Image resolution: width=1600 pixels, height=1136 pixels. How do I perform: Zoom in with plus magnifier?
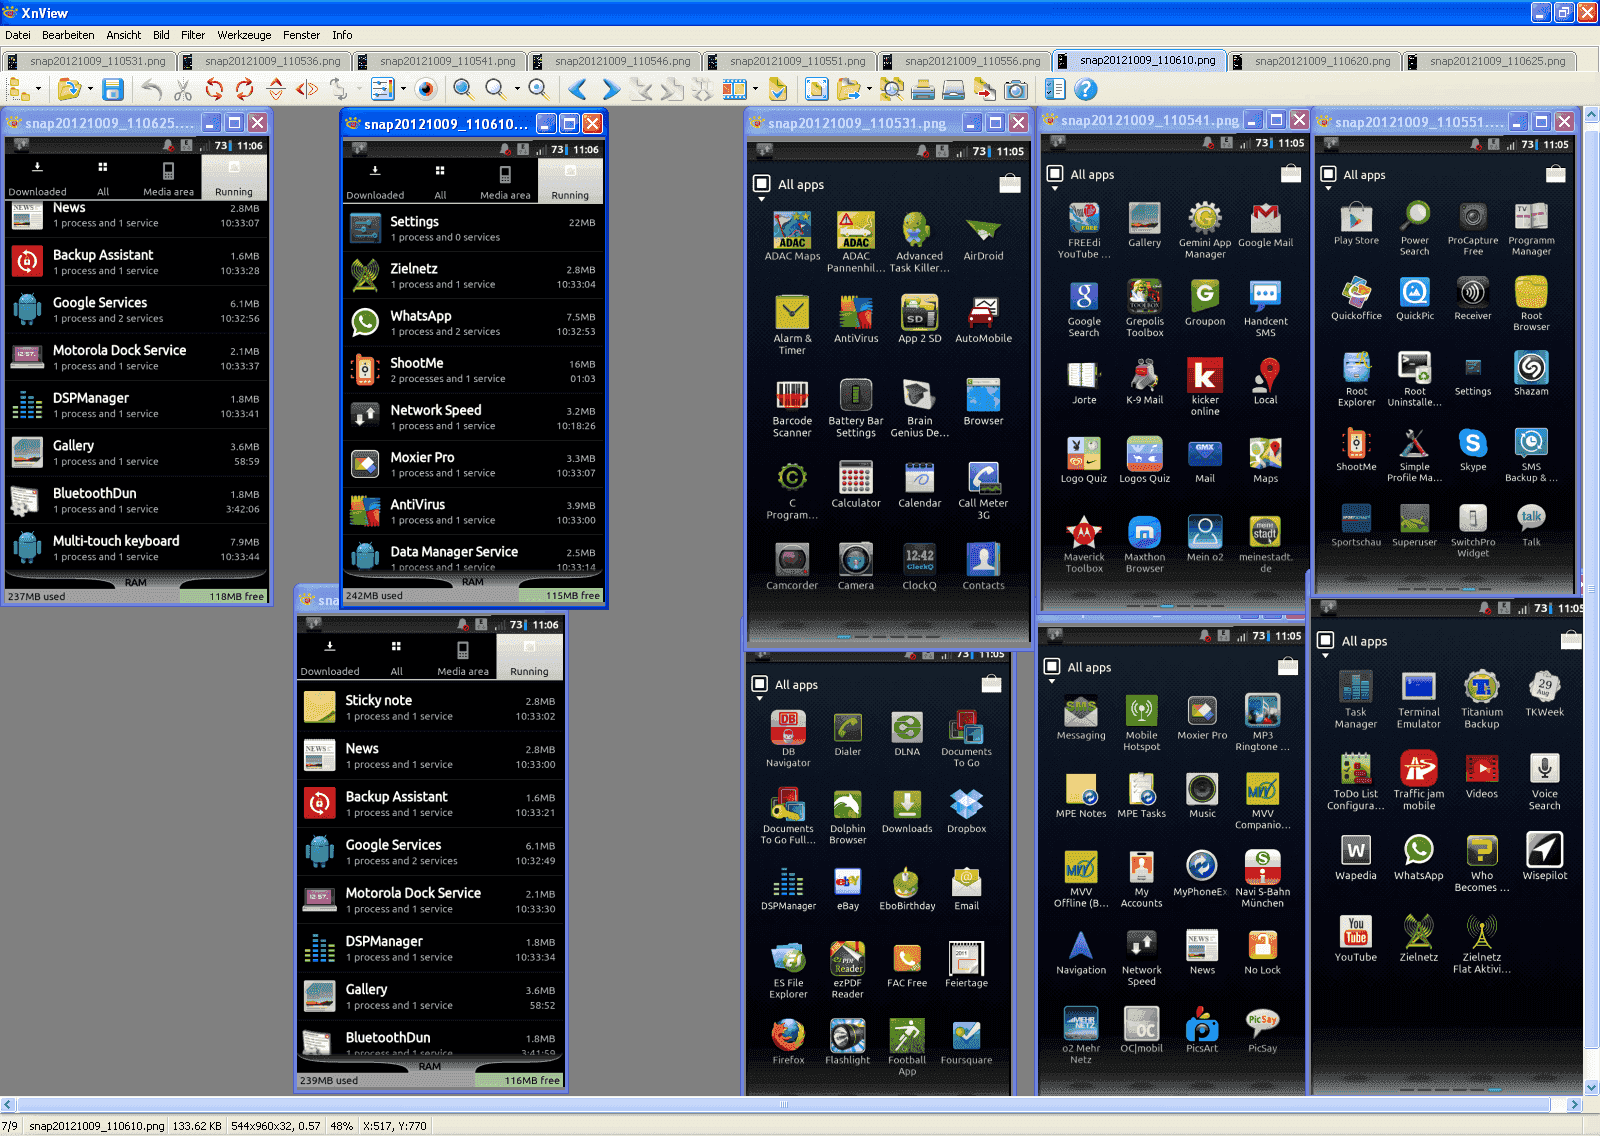[x=463, y=90]
